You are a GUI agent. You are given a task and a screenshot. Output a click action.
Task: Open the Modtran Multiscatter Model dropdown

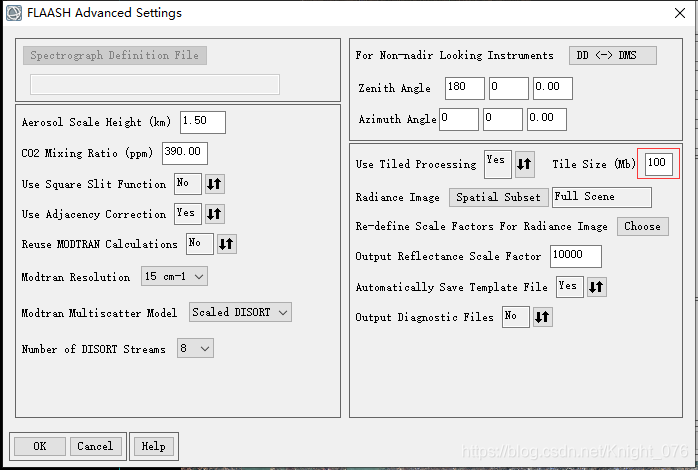240,312
